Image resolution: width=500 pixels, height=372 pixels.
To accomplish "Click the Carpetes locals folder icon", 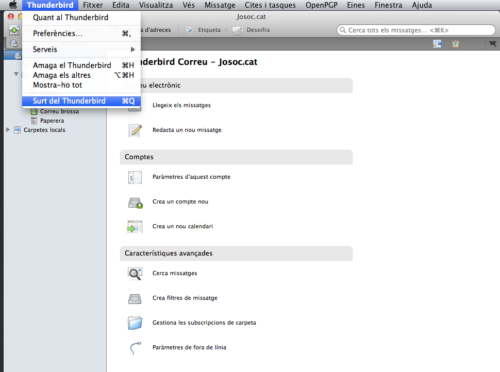I will [17, 130].
